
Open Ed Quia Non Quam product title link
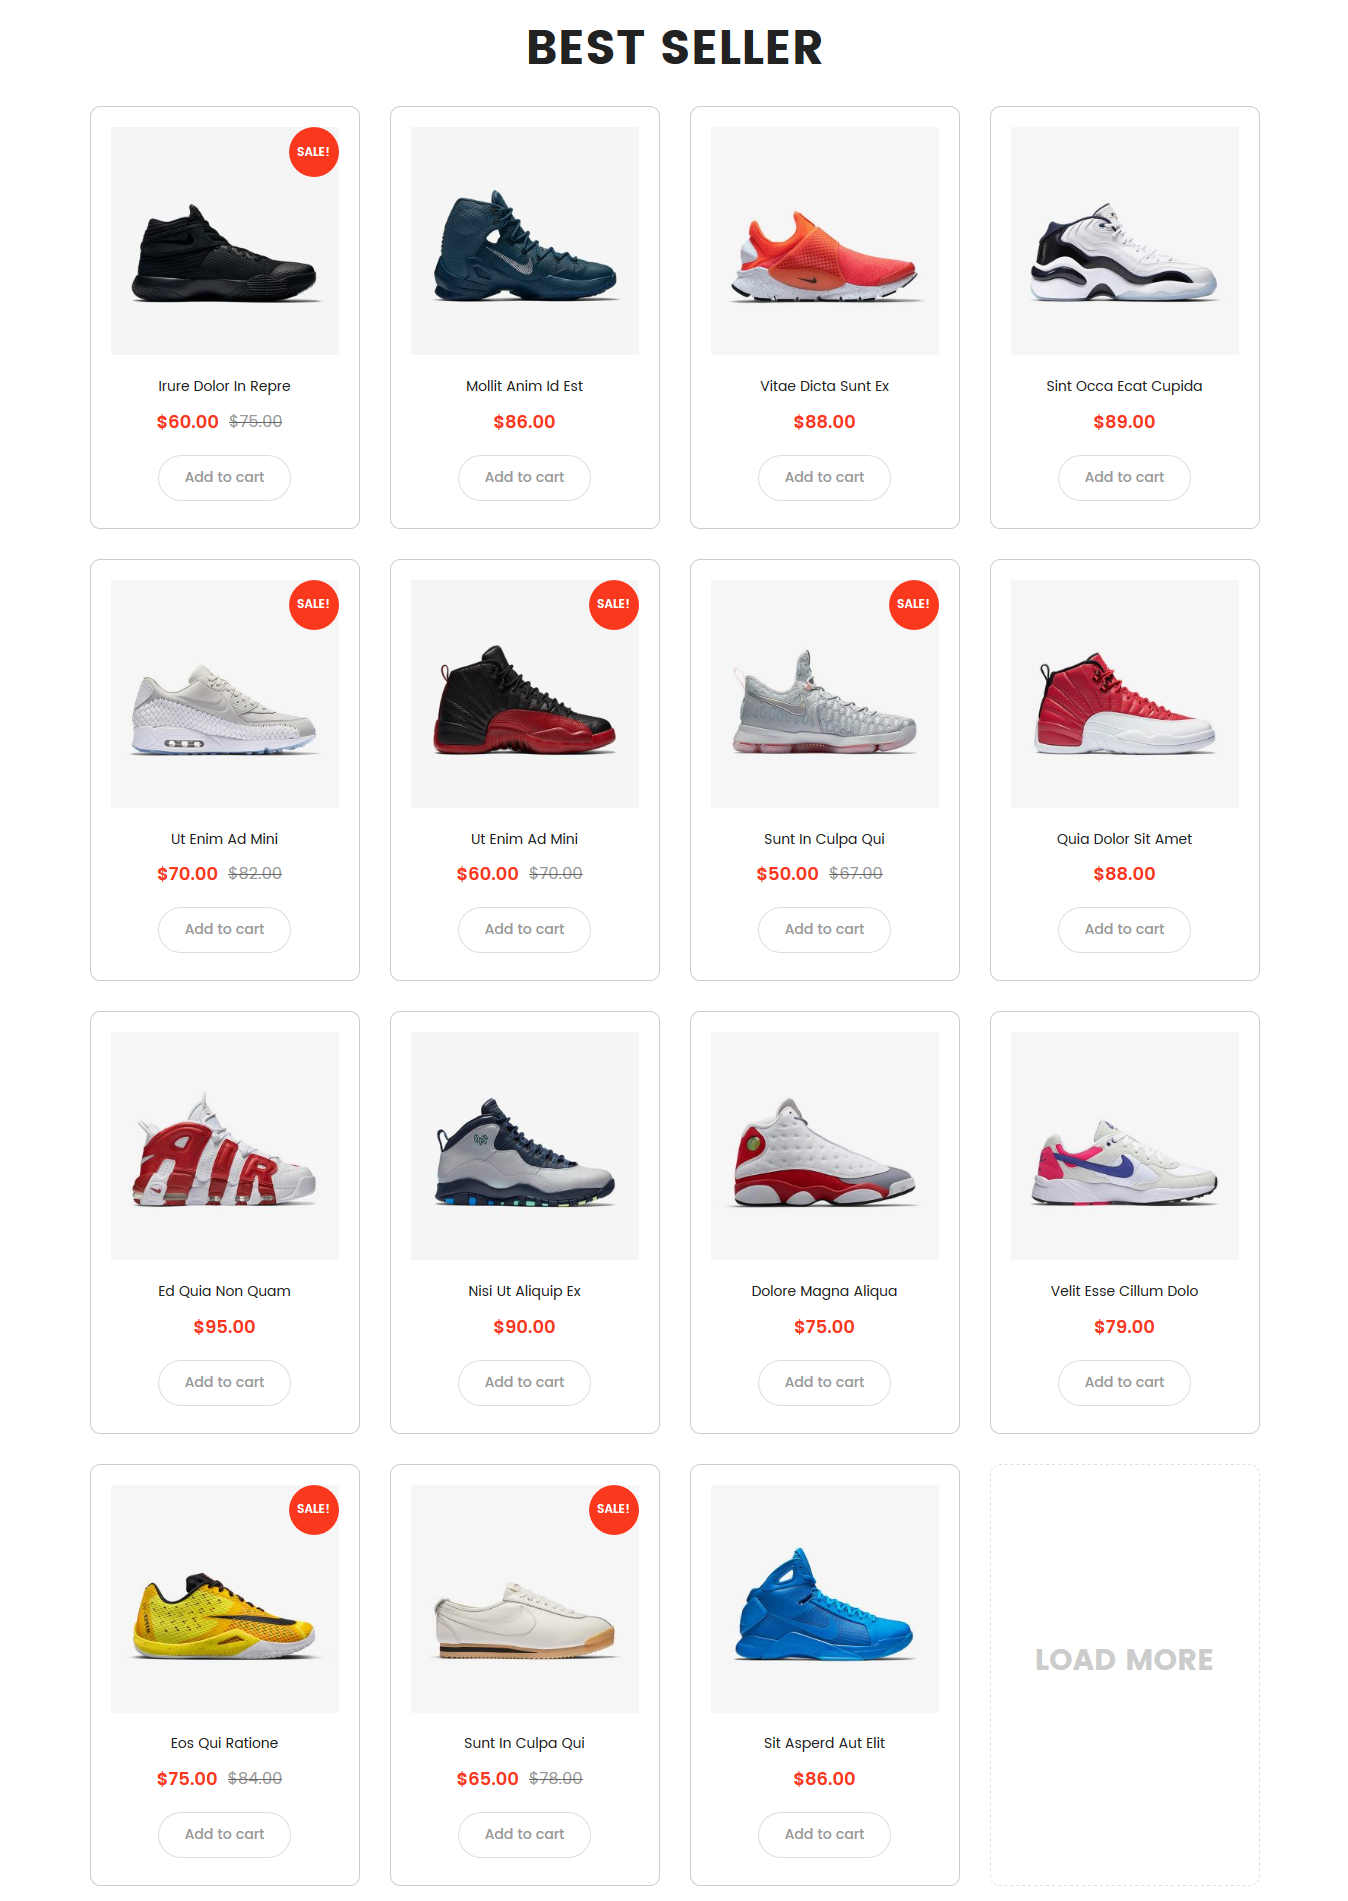(x=224, y=1291)
